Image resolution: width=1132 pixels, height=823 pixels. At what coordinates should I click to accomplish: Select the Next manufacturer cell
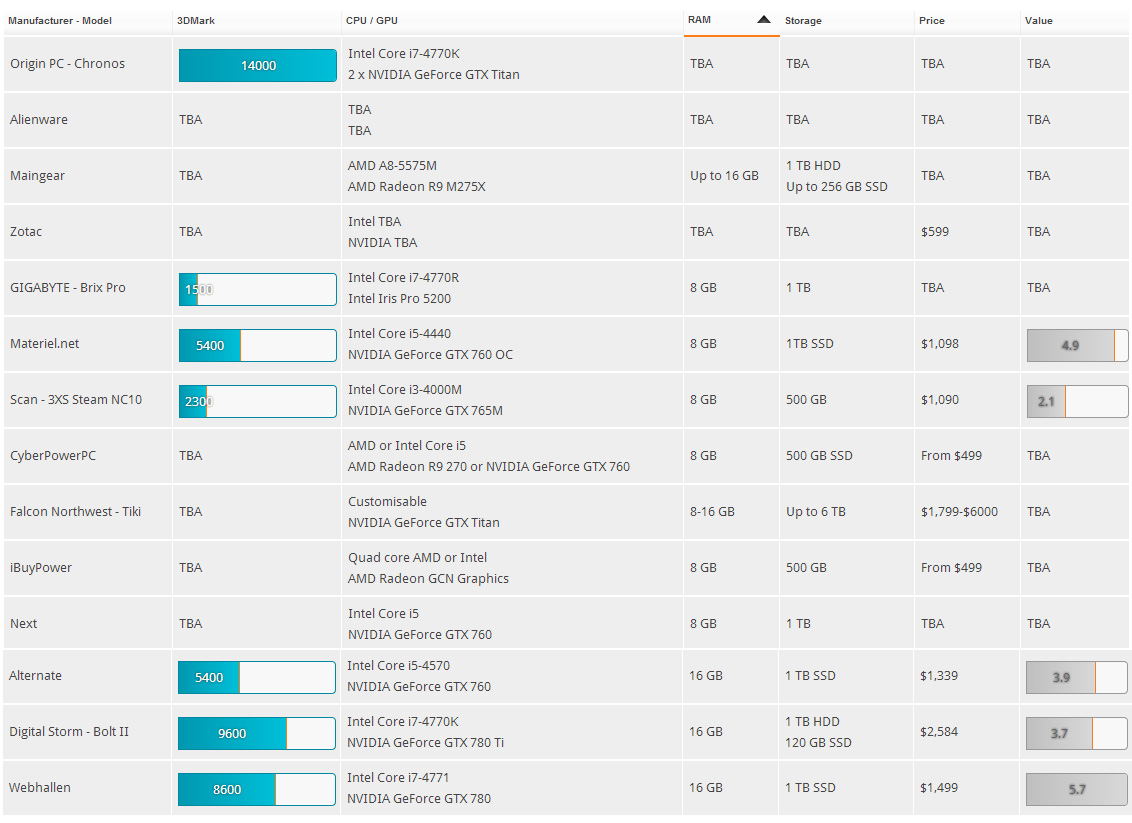[x=24, y=624]
